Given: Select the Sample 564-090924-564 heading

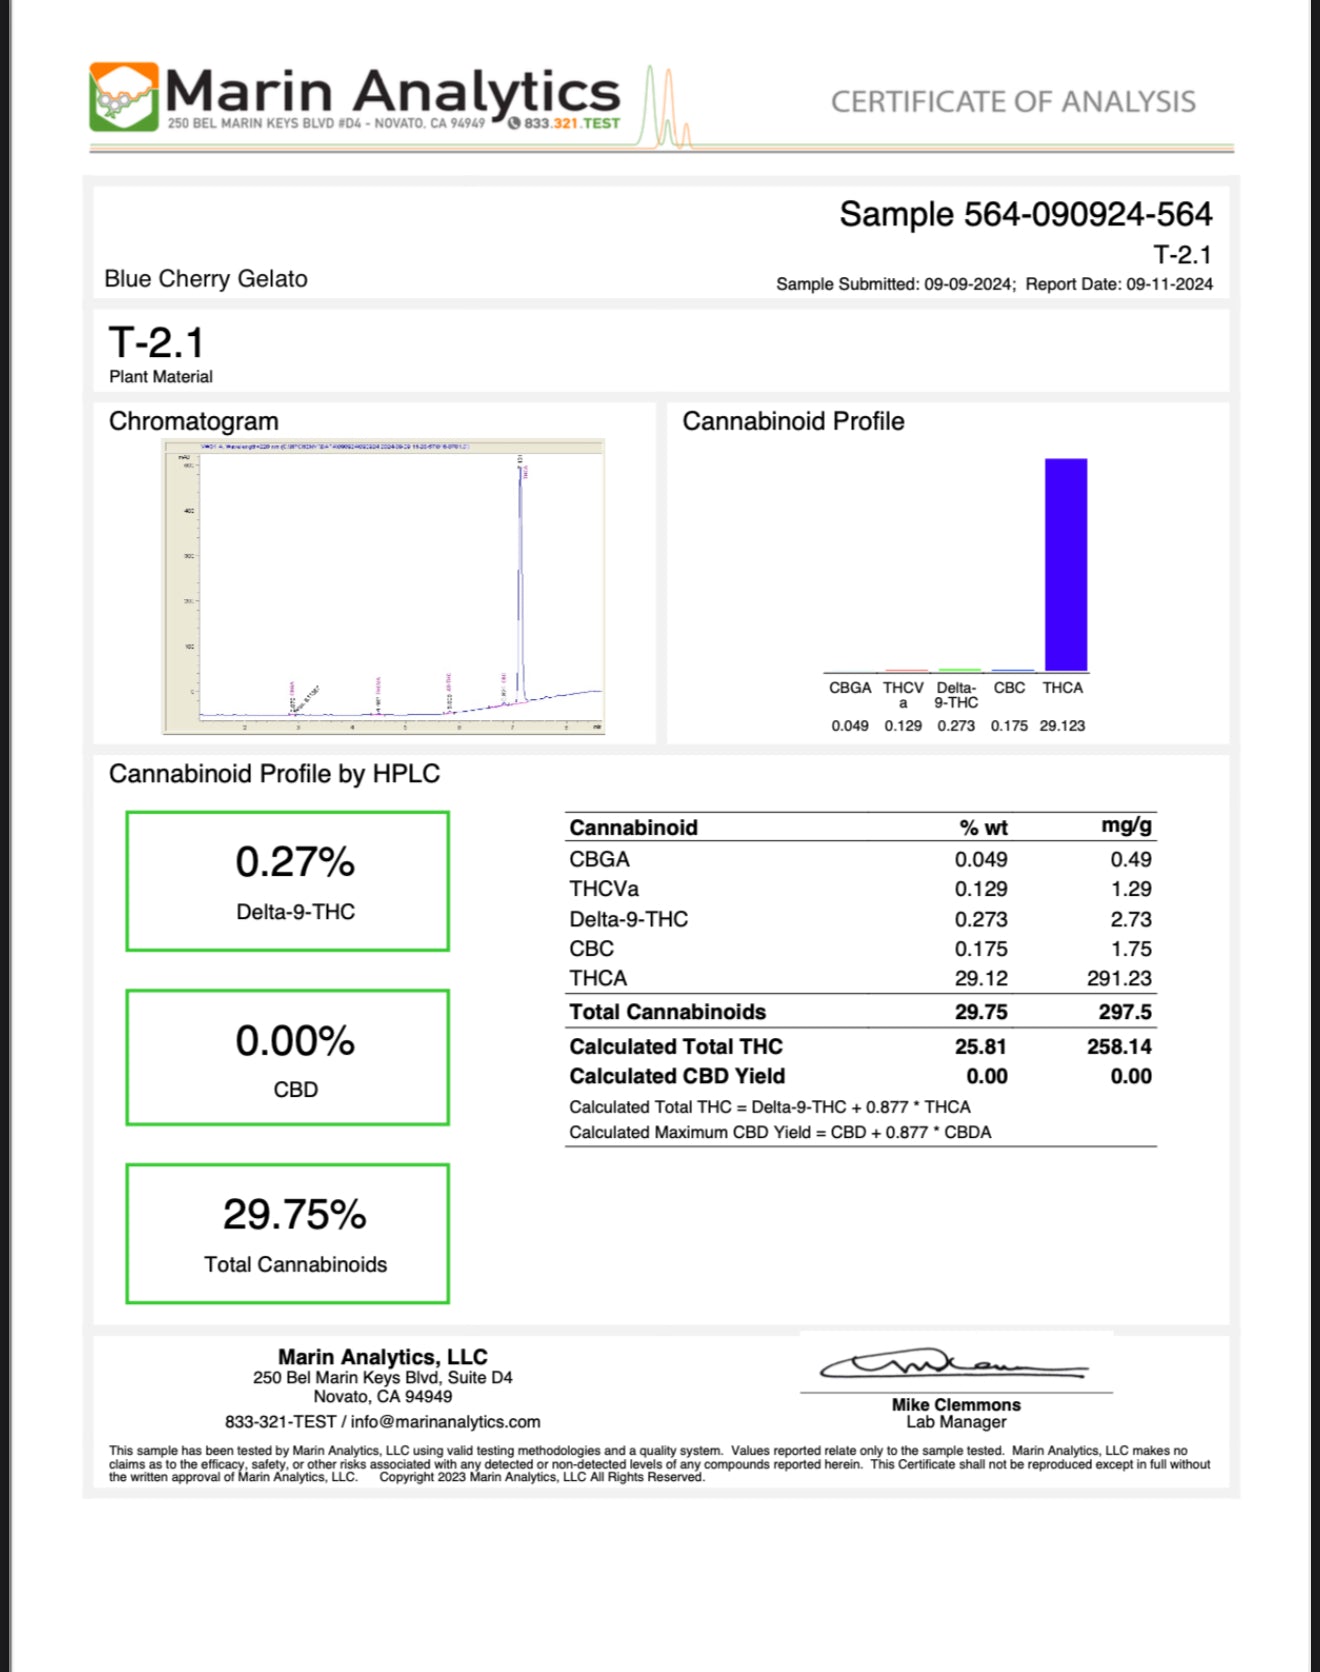Looking at the screenshot, I should 1025,214.
